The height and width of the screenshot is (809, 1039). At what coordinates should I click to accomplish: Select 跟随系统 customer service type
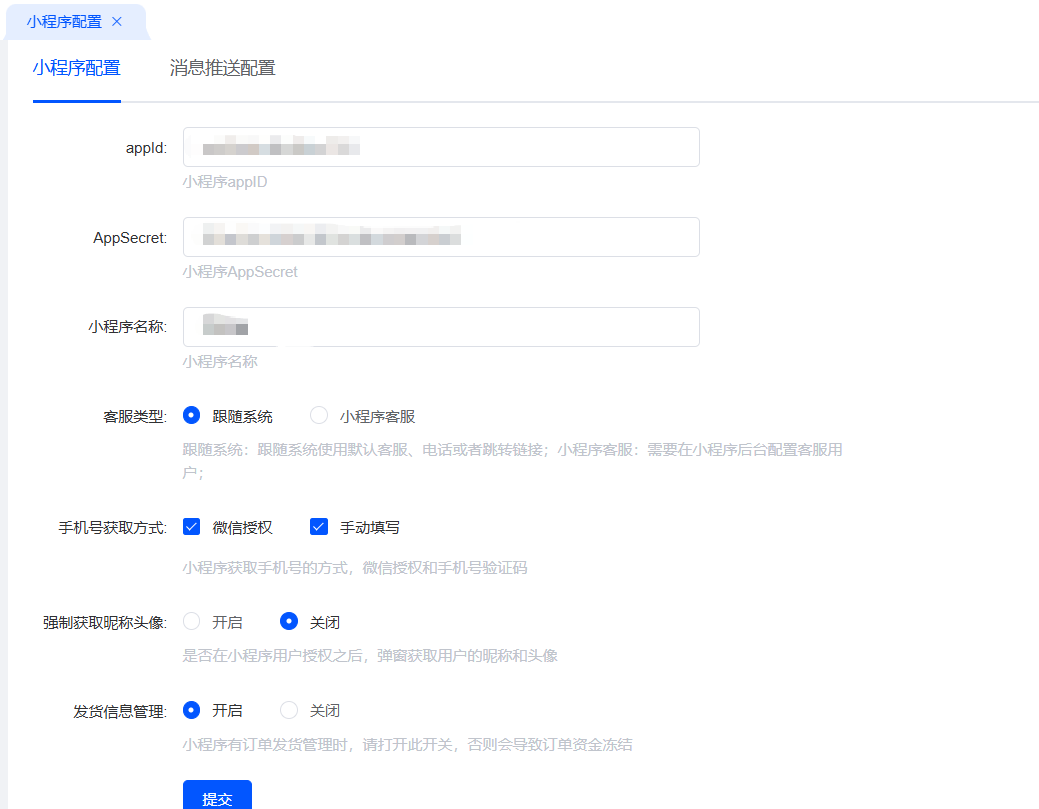click(192, 416)
